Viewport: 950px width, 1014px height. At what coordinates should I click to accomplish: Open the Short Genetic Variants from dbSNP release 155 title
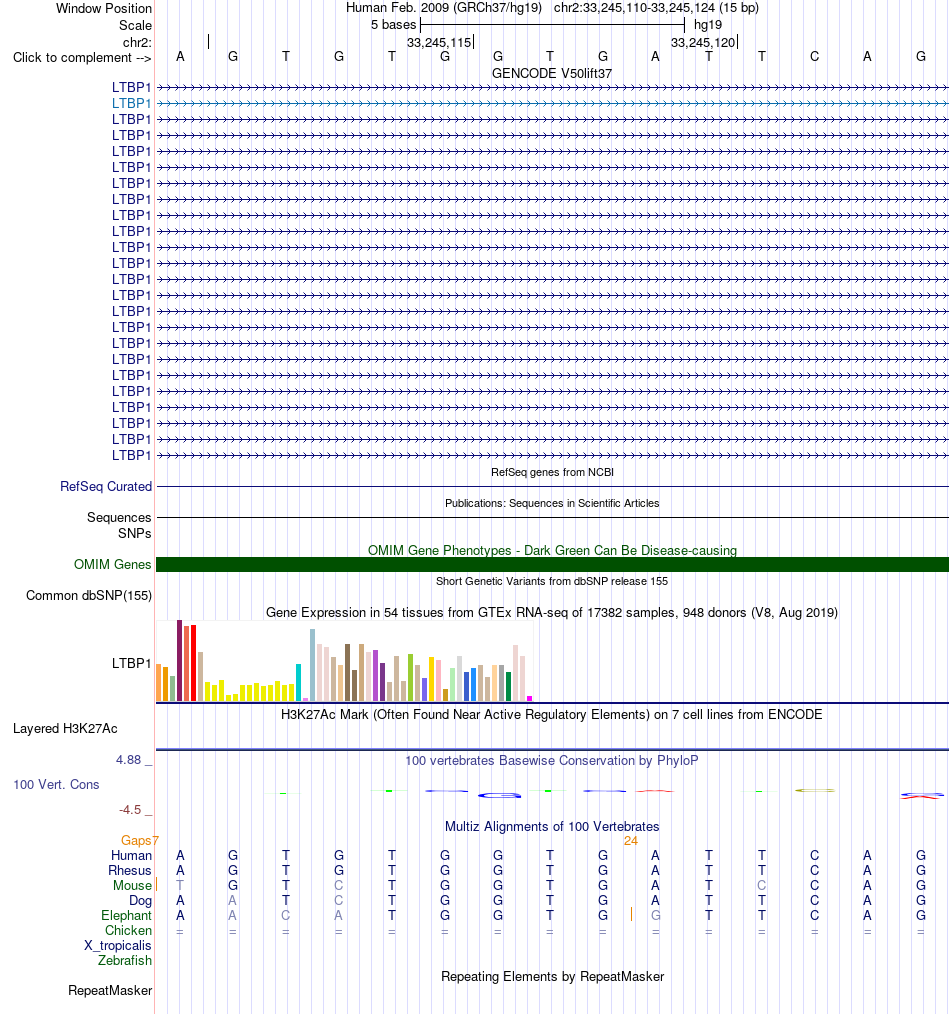click(552, 581)
